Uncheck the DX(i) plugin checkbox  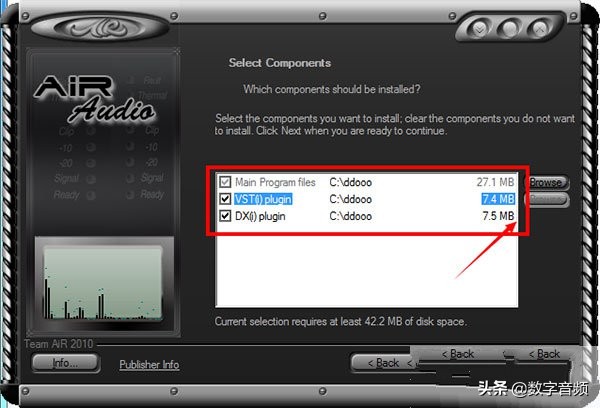(225, 216)
